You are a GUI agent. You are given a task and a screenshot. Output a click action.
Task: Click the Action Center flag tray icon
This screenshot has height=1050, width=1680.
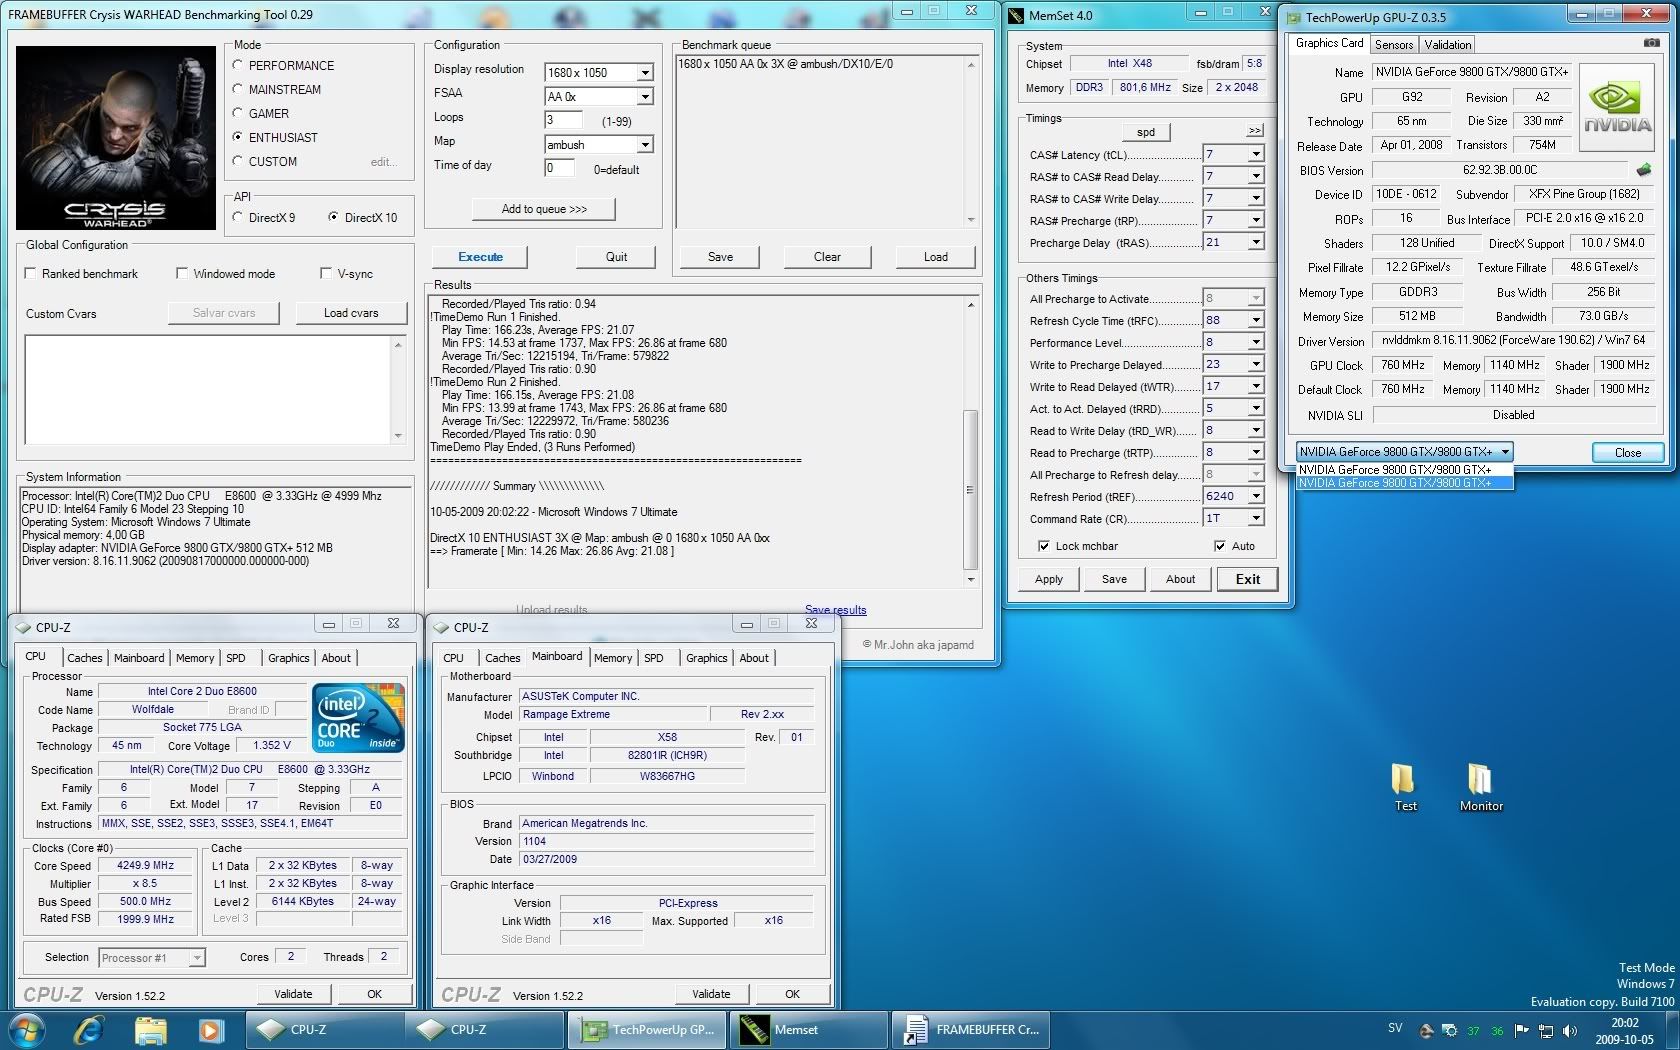[1522, 1030]
